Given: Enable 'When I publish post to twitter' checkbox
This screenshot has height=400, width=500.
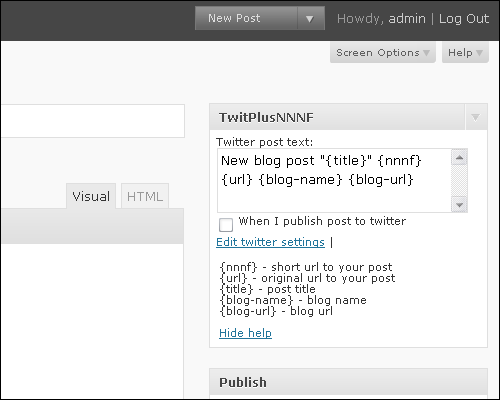Looking at the screenshot, I should point(226,225).
